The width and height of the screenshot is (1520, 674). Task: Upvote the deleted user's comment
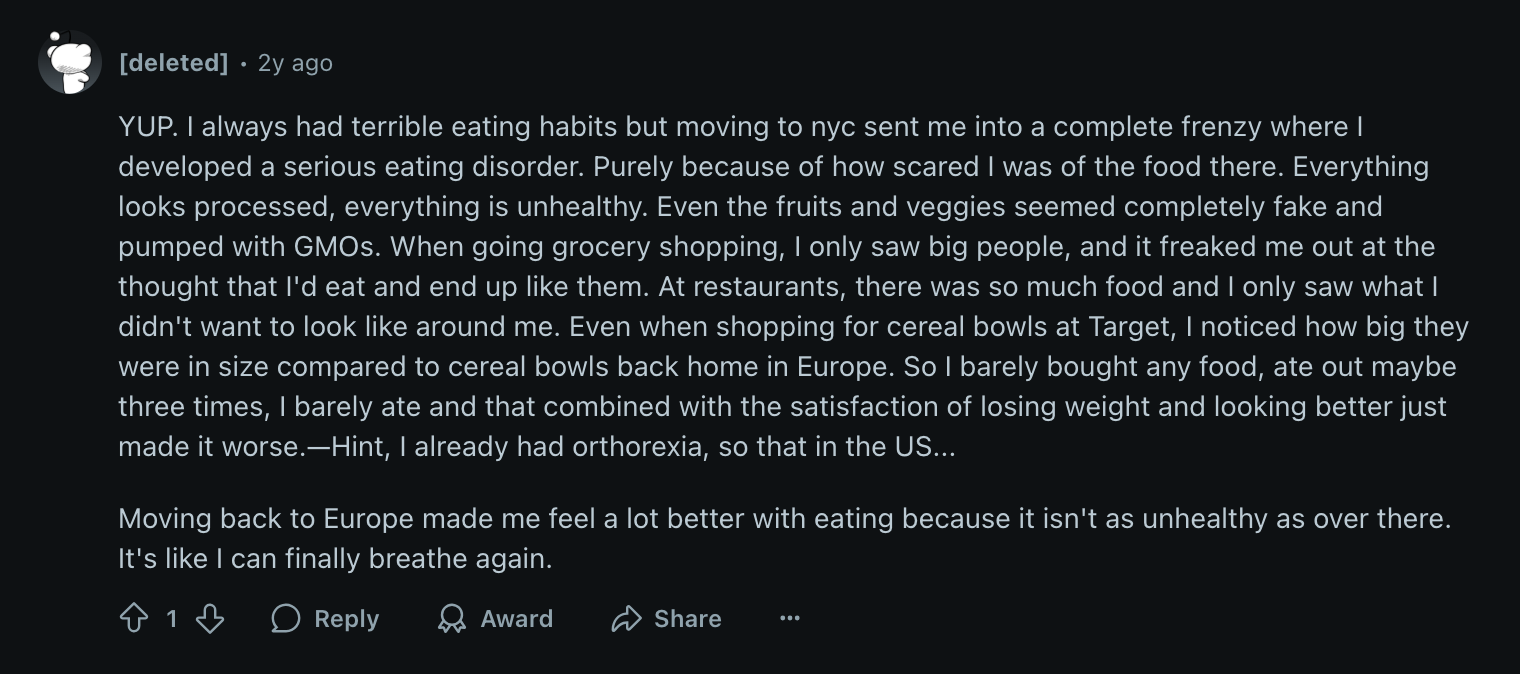click(133, 619)
